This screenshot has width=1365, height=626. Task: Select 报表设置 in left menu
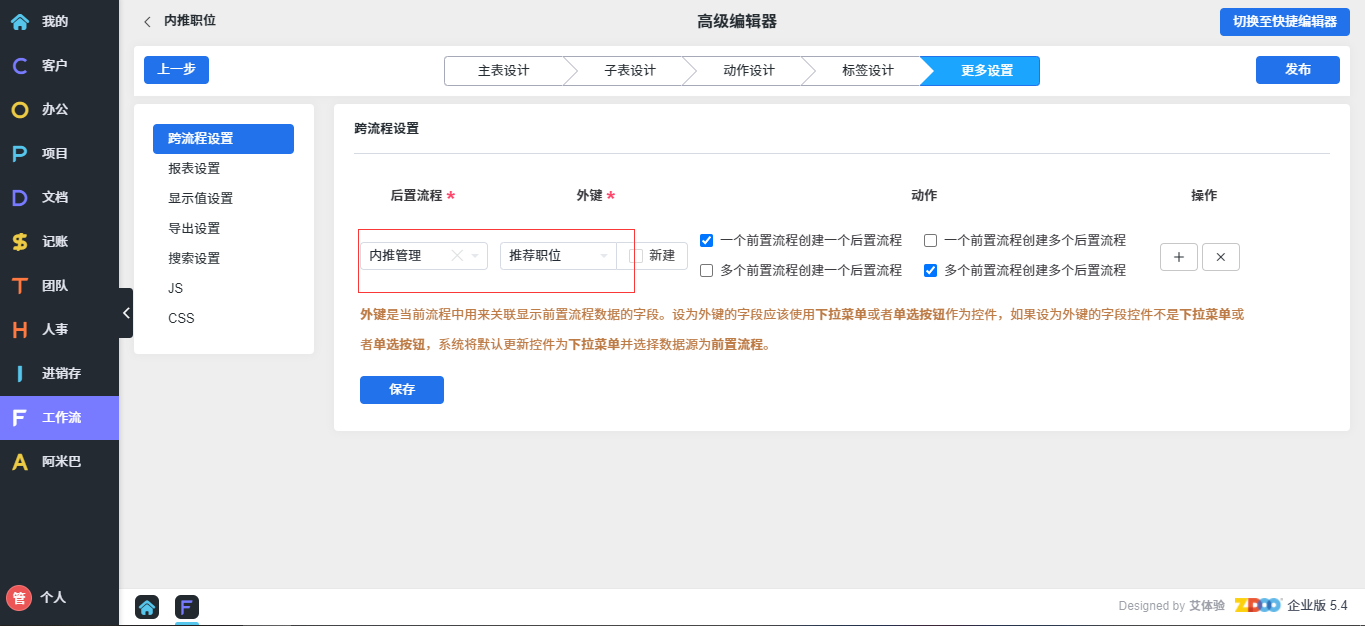(x=194, y=169)
